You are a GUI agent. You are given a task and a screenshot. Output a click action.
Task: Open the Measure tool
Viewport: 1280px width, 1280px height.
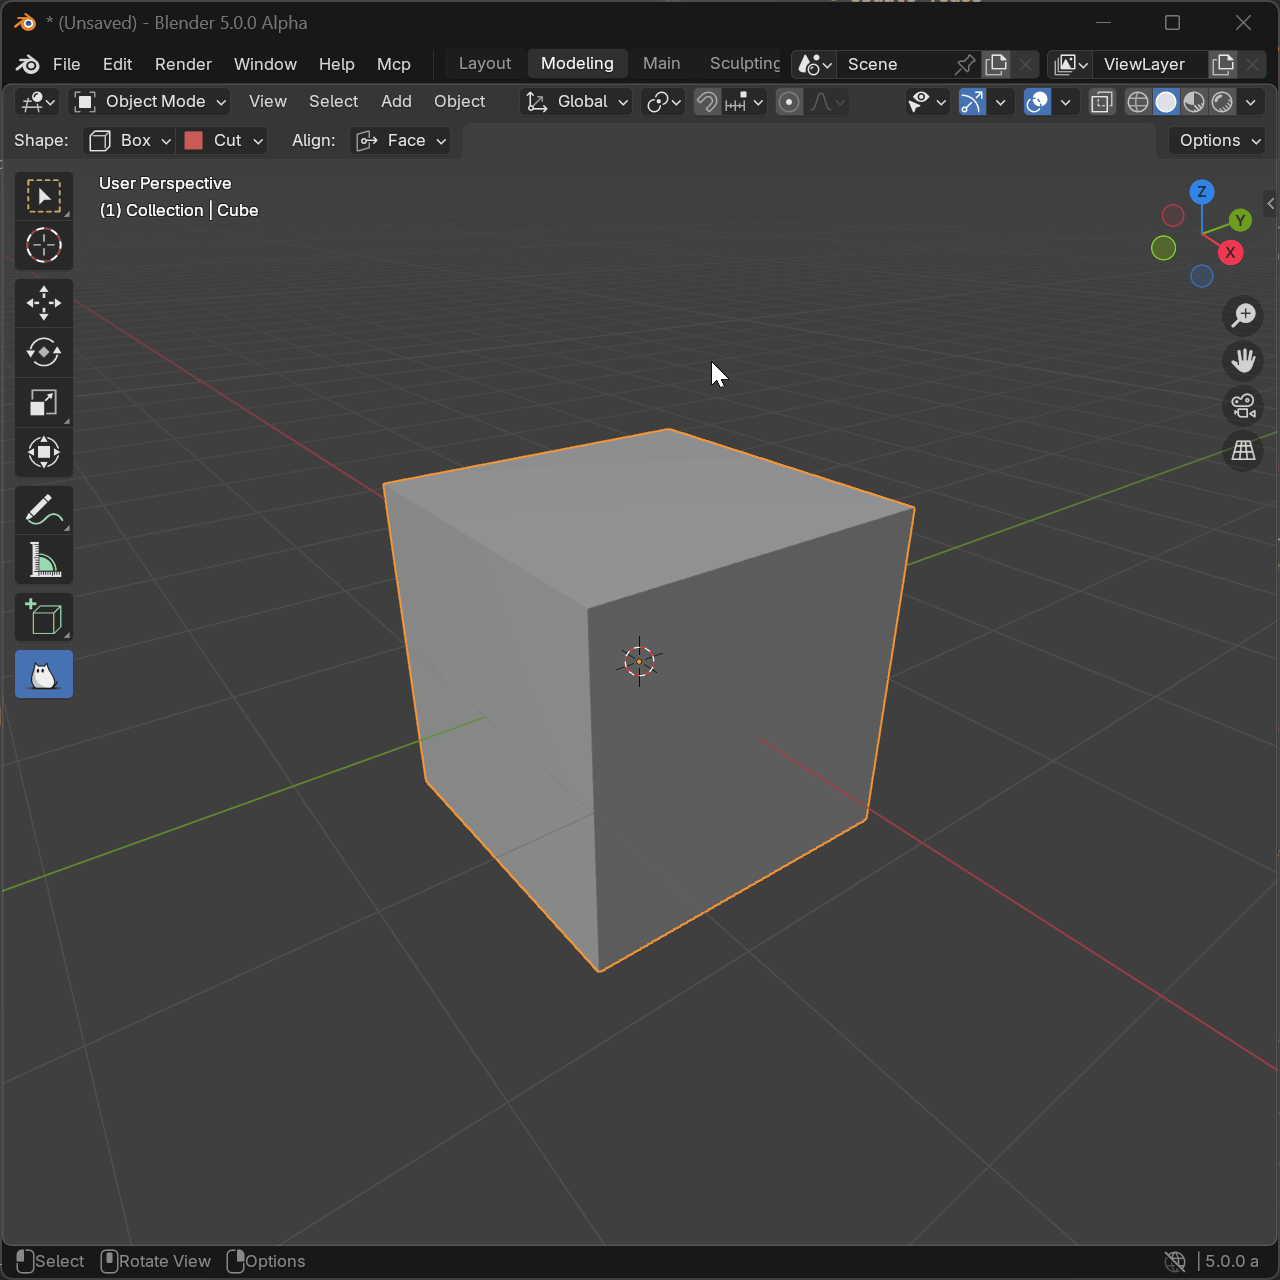tap(44, 560)
